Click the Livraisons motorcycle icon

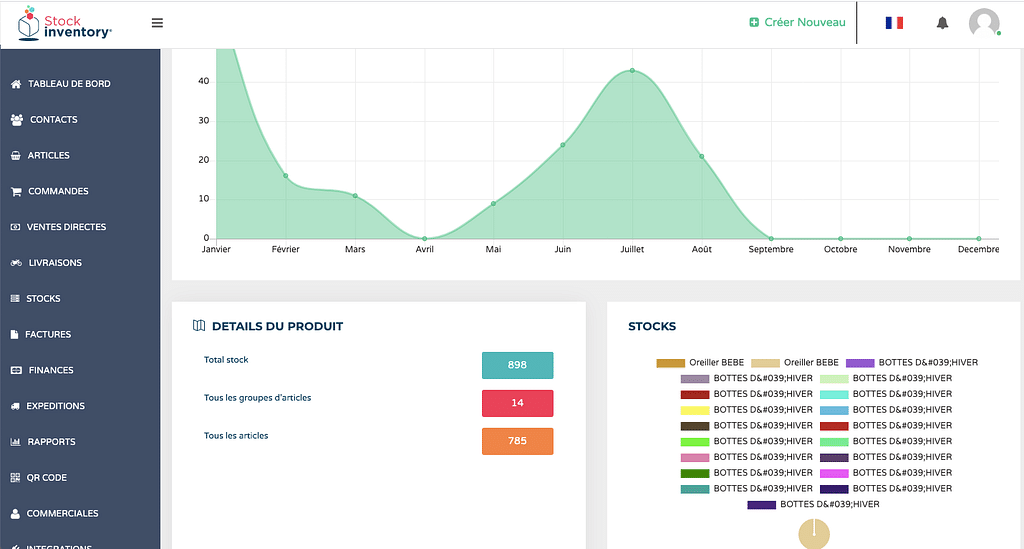point(16,263)
